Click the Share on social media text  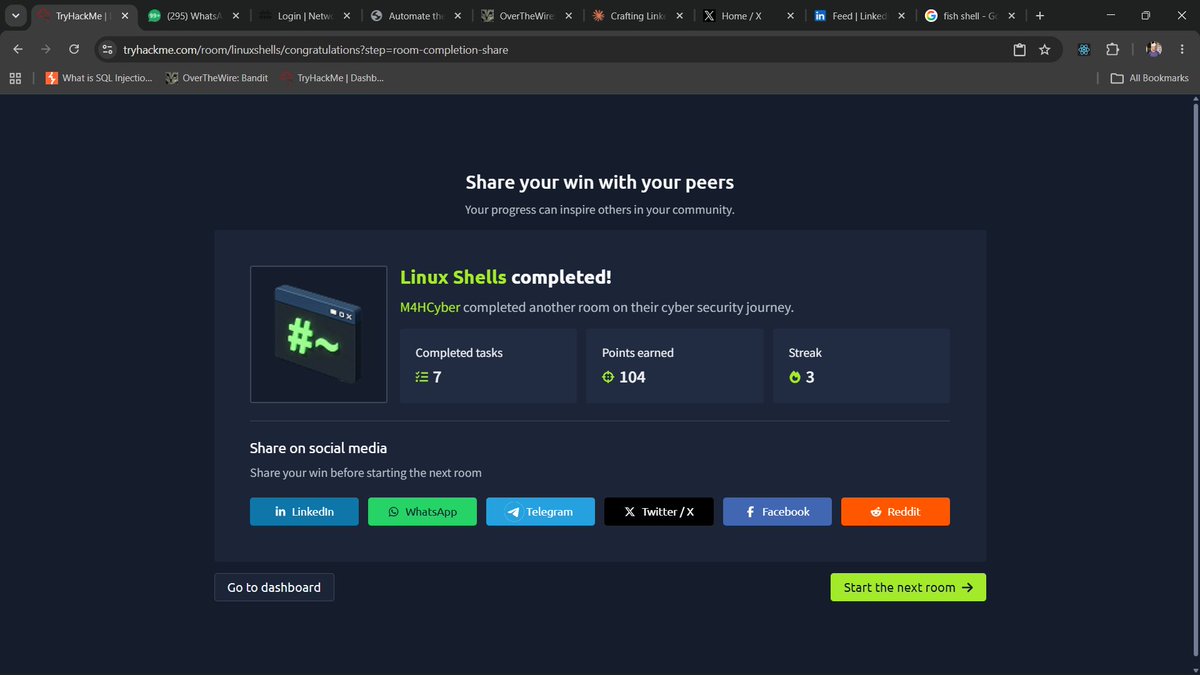click(x=318, y=448)
